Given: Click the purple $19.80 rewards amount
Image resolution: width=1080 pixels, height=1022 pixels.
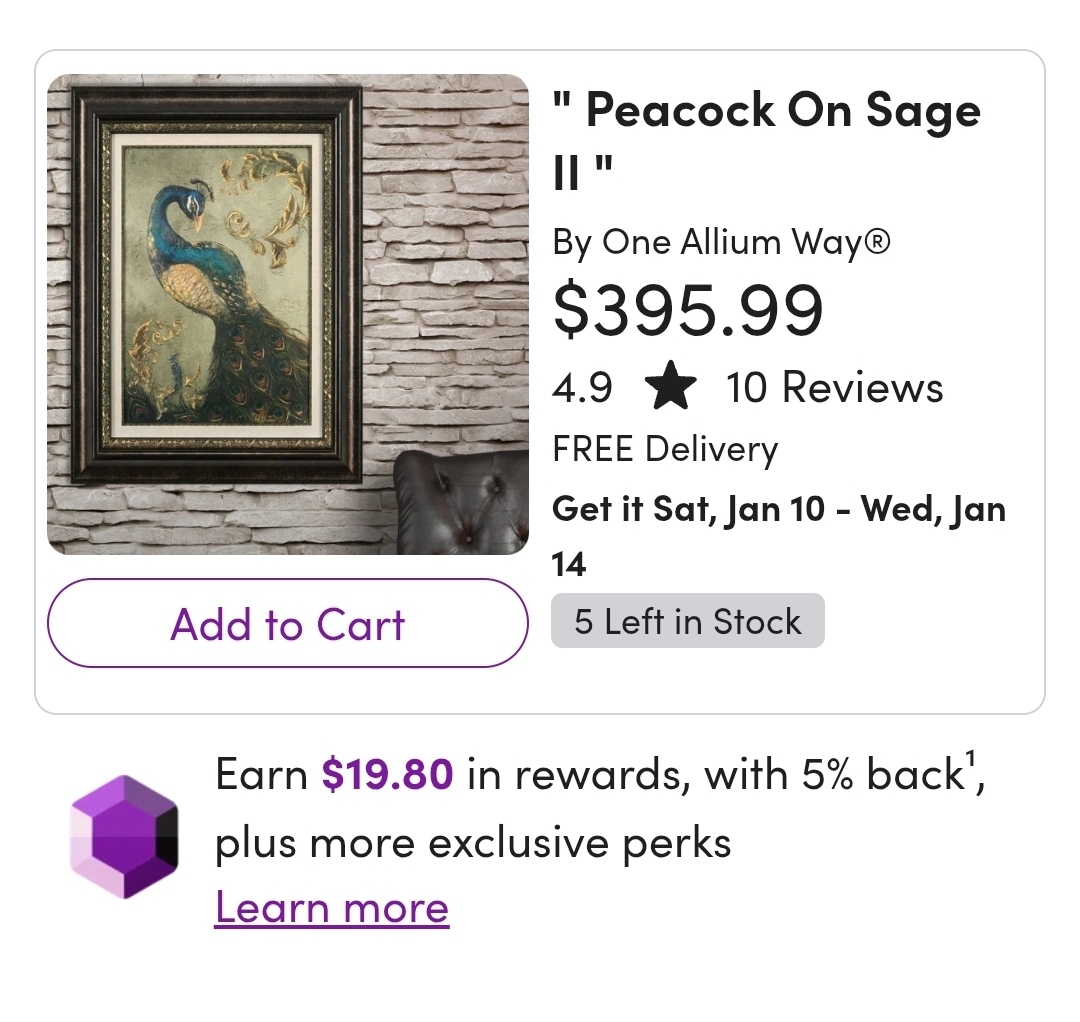Looking at the screenshot, I should click(x=388, y=775).
